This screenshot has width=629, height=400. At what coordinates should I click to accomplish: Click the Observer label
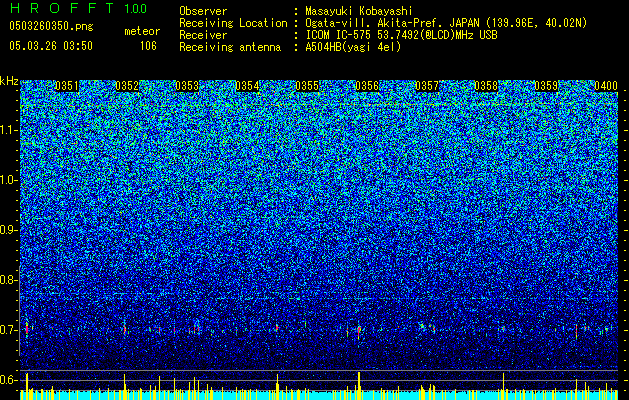[203, 11]
